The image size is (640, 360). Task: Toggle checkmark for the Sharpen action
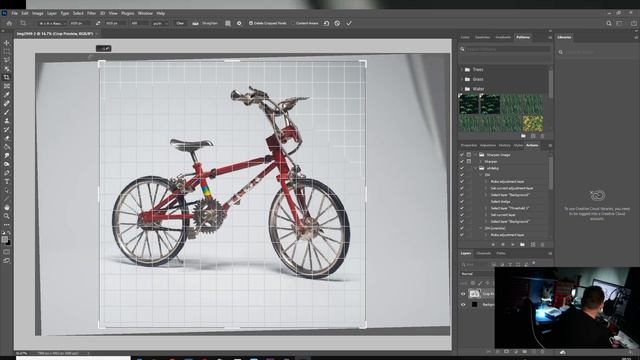click(462, 162)
